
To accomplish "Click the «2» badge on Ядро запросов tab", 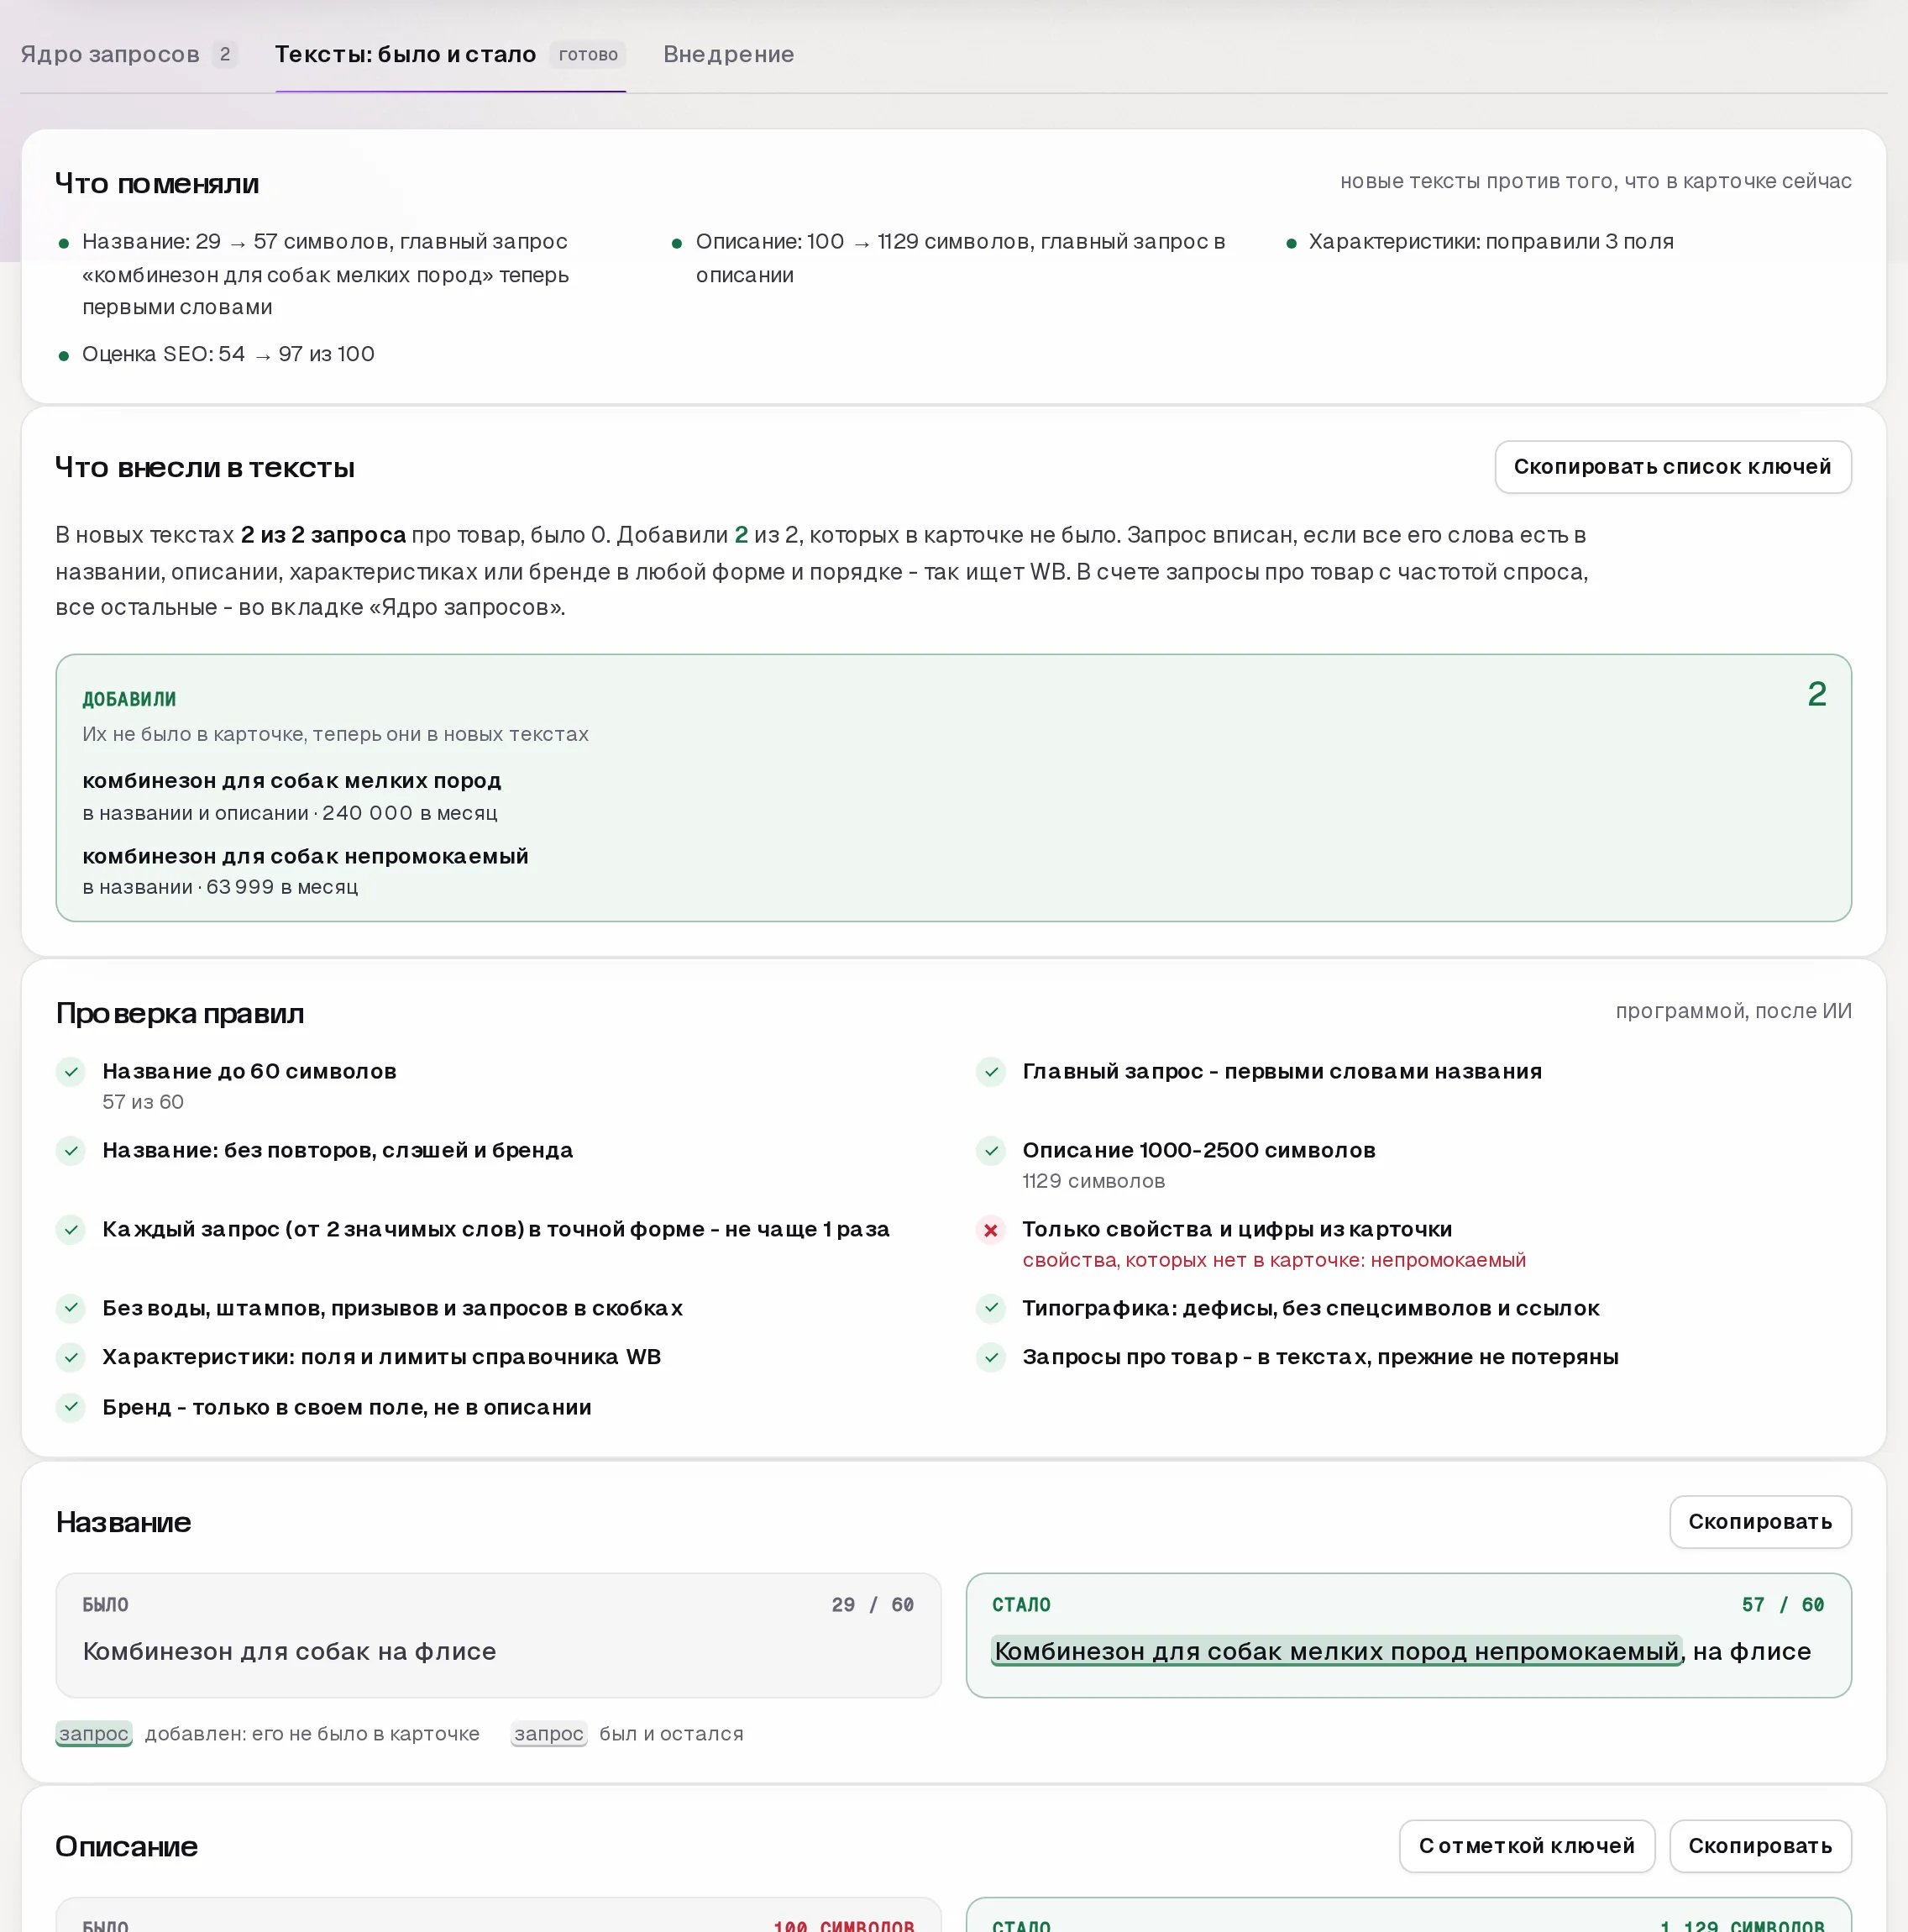I will tap(225, 55).
